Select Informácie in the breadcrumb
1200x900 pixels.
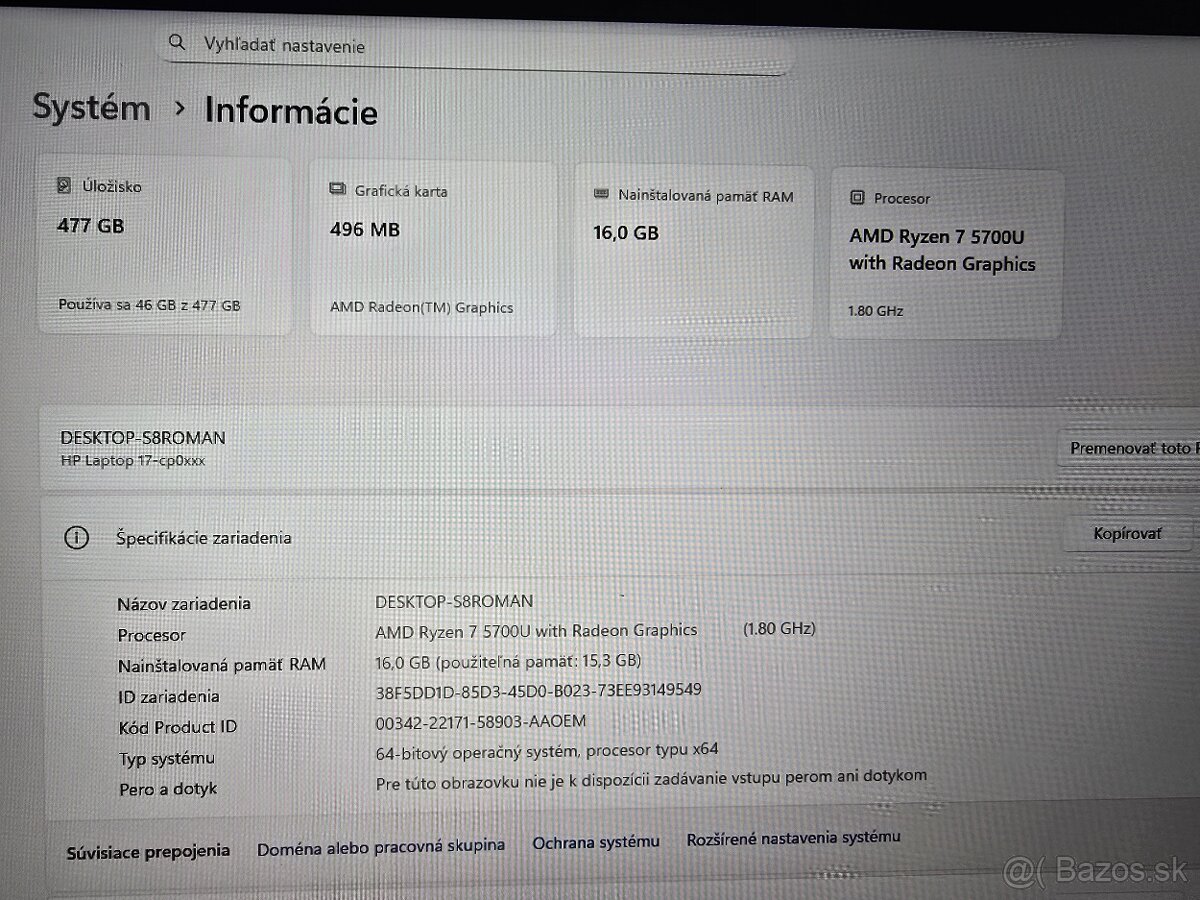click(x=290, y=111)
